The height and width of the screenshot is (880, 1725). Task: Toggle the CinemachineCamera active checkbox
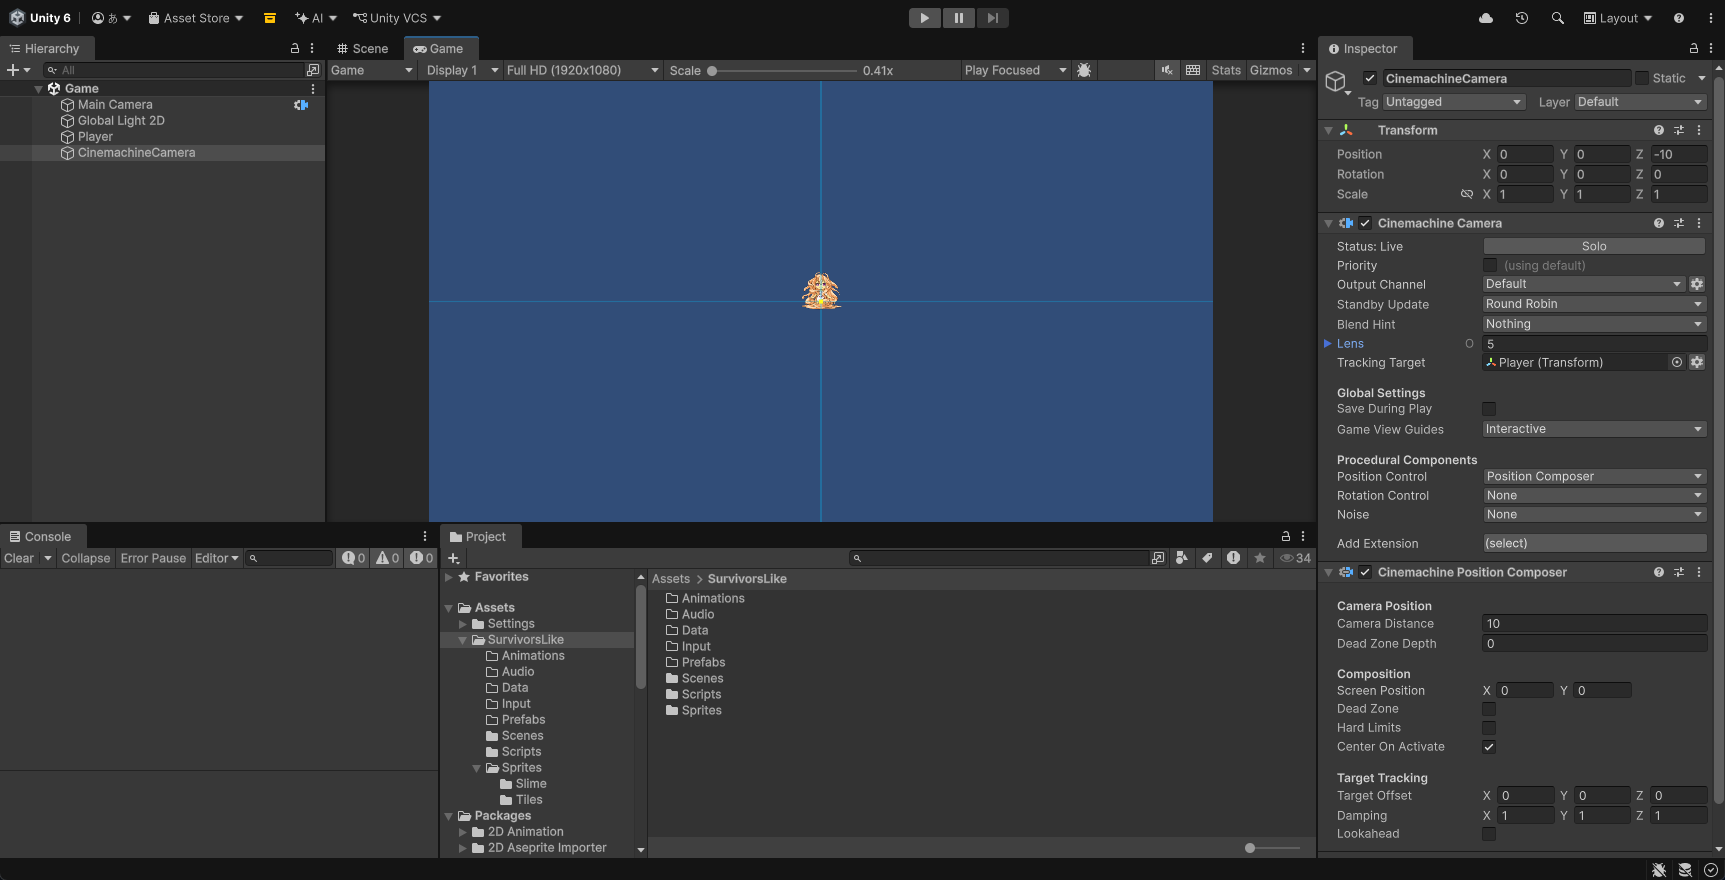coord(1370,78)
